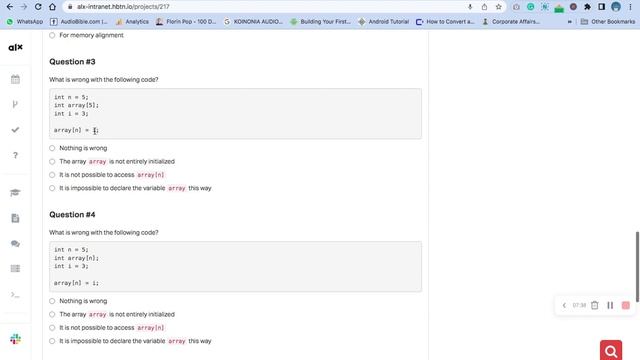Select 'Nothing is wrong' for Question #4

tap(52, 301)
